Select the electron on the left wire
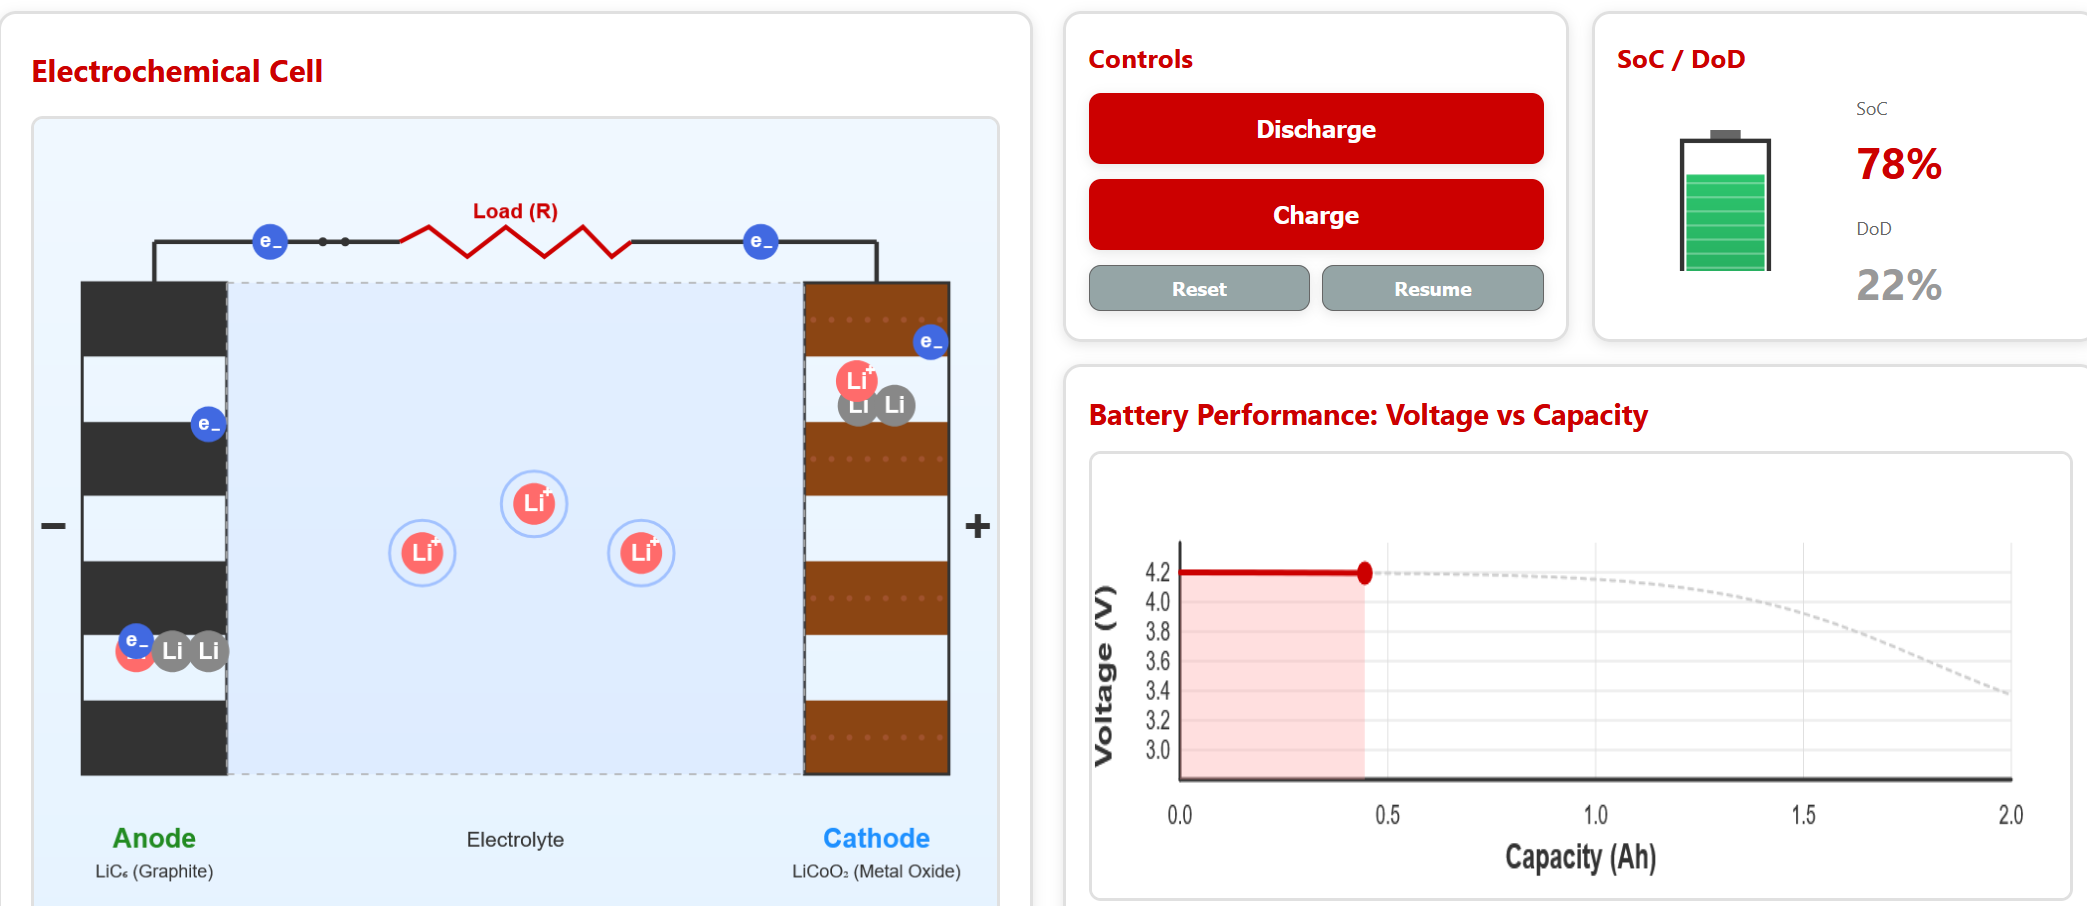This screenshot has height=906, width=2087. (268, 241)
